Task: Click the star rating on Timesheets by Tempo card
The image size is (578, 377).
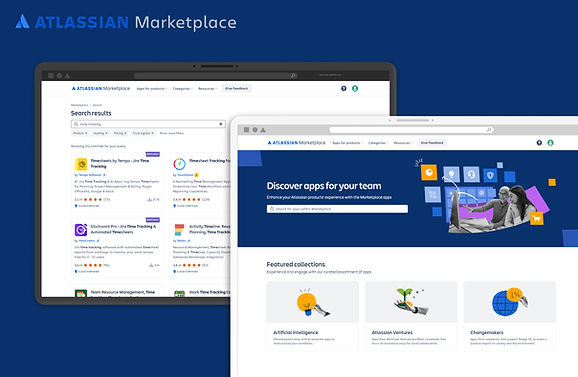Action: 93,200
